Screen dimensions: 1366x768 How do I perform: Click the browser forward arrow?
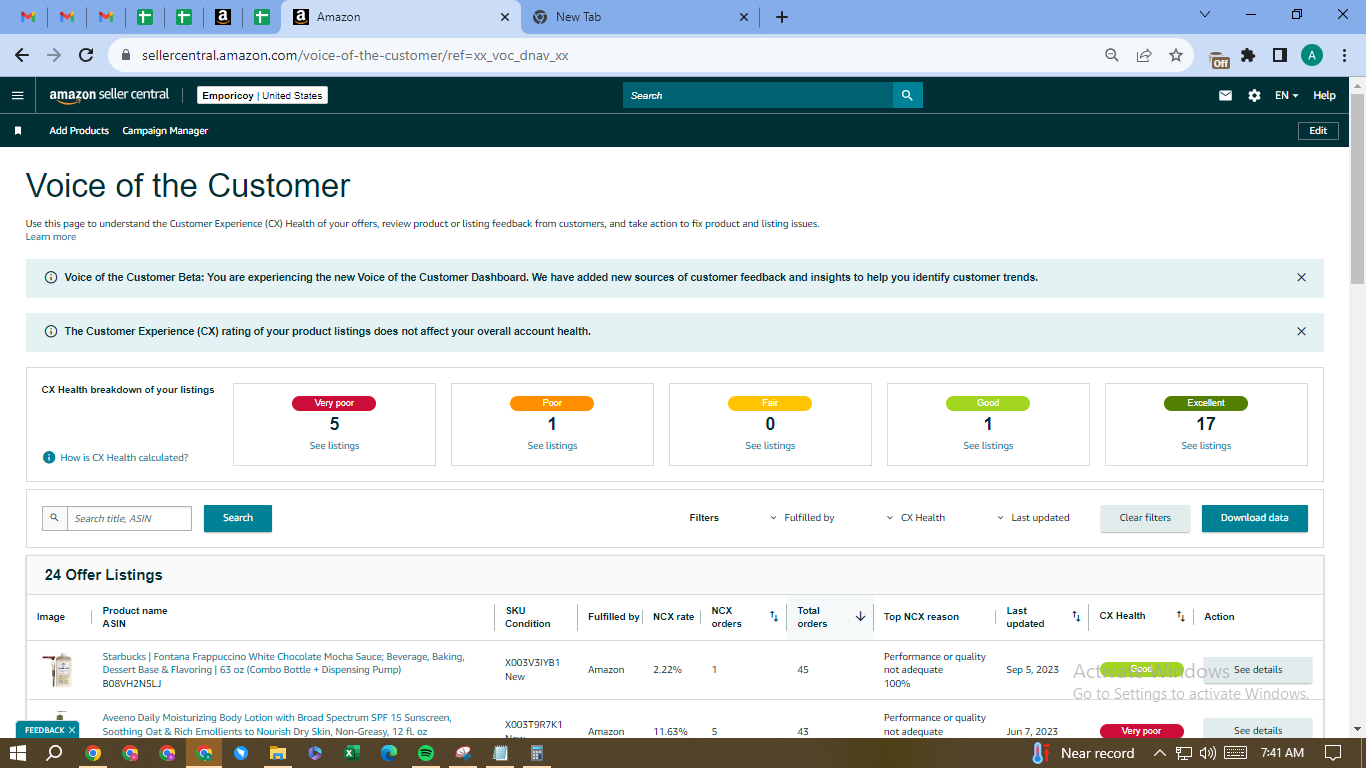55,55
